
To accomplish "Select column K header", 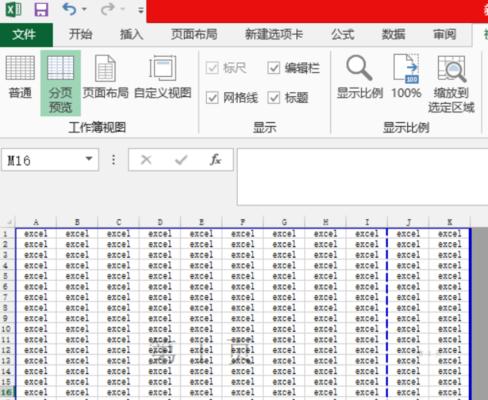I will (449, 222).
